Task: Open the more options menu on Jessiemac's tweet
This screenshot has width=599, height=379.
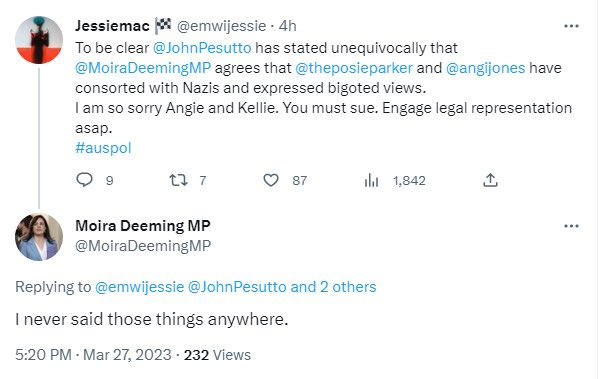Action: click(571, 26)
